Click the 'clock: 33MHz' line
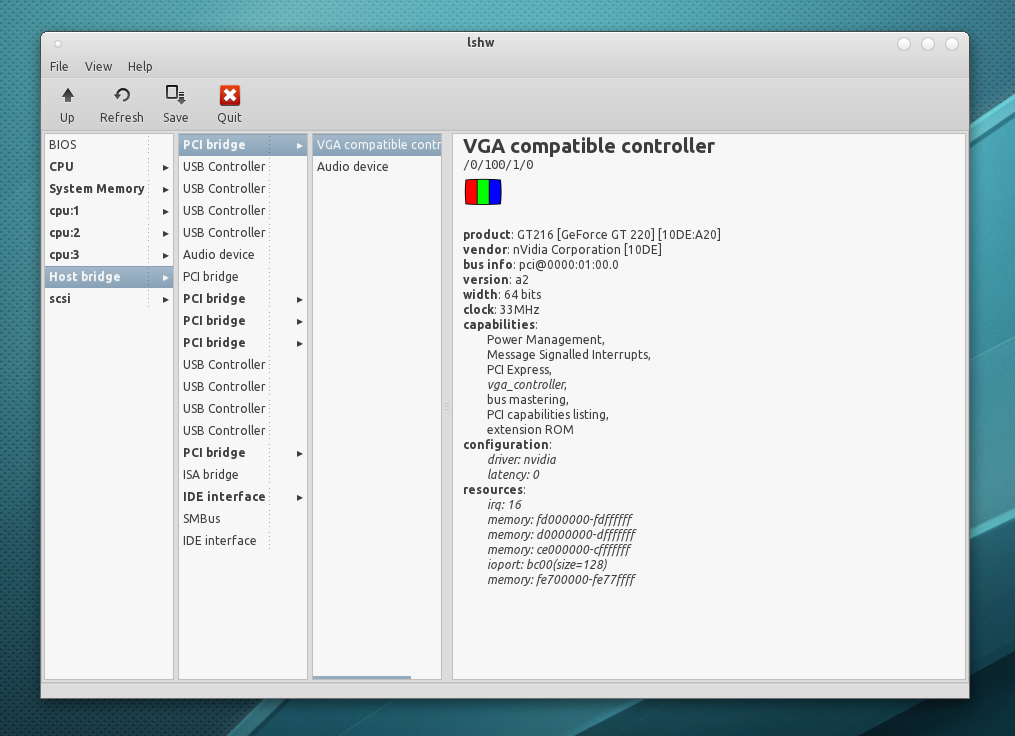The image size is (1015, 736). 501,309
